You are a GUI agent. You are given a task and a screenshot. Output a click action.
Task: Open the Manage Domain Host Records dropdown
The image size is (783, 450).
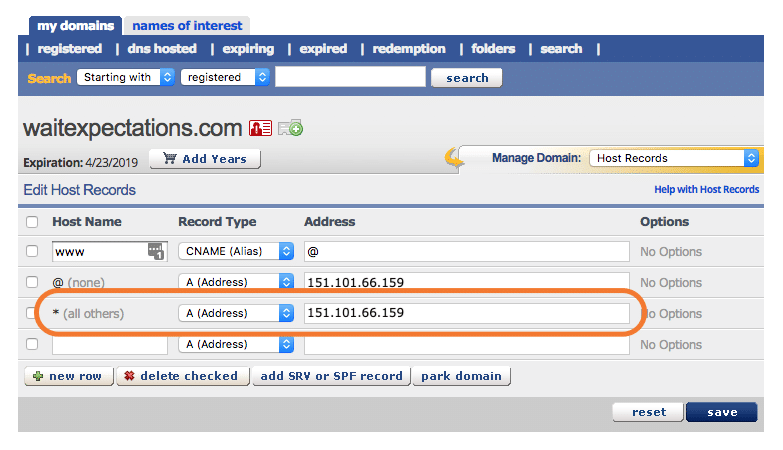pyautogui.click(x=674, y=158)
